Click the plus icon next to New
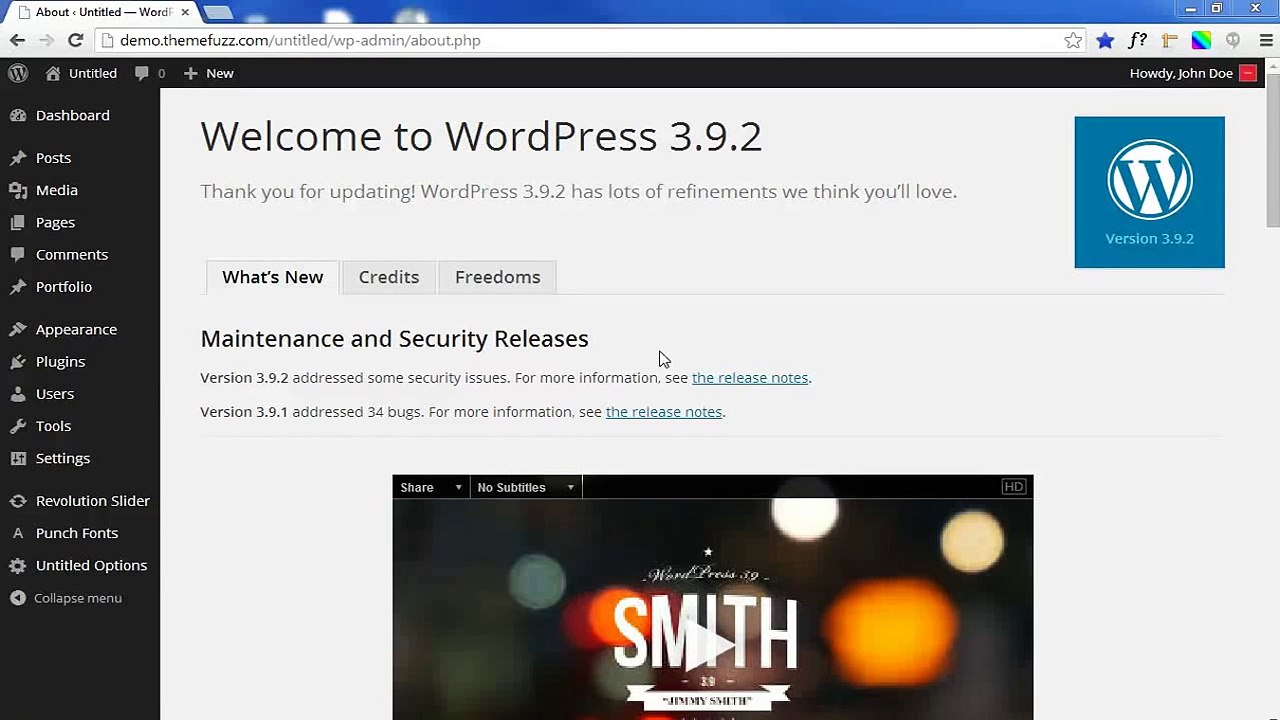 click(191, 73)
